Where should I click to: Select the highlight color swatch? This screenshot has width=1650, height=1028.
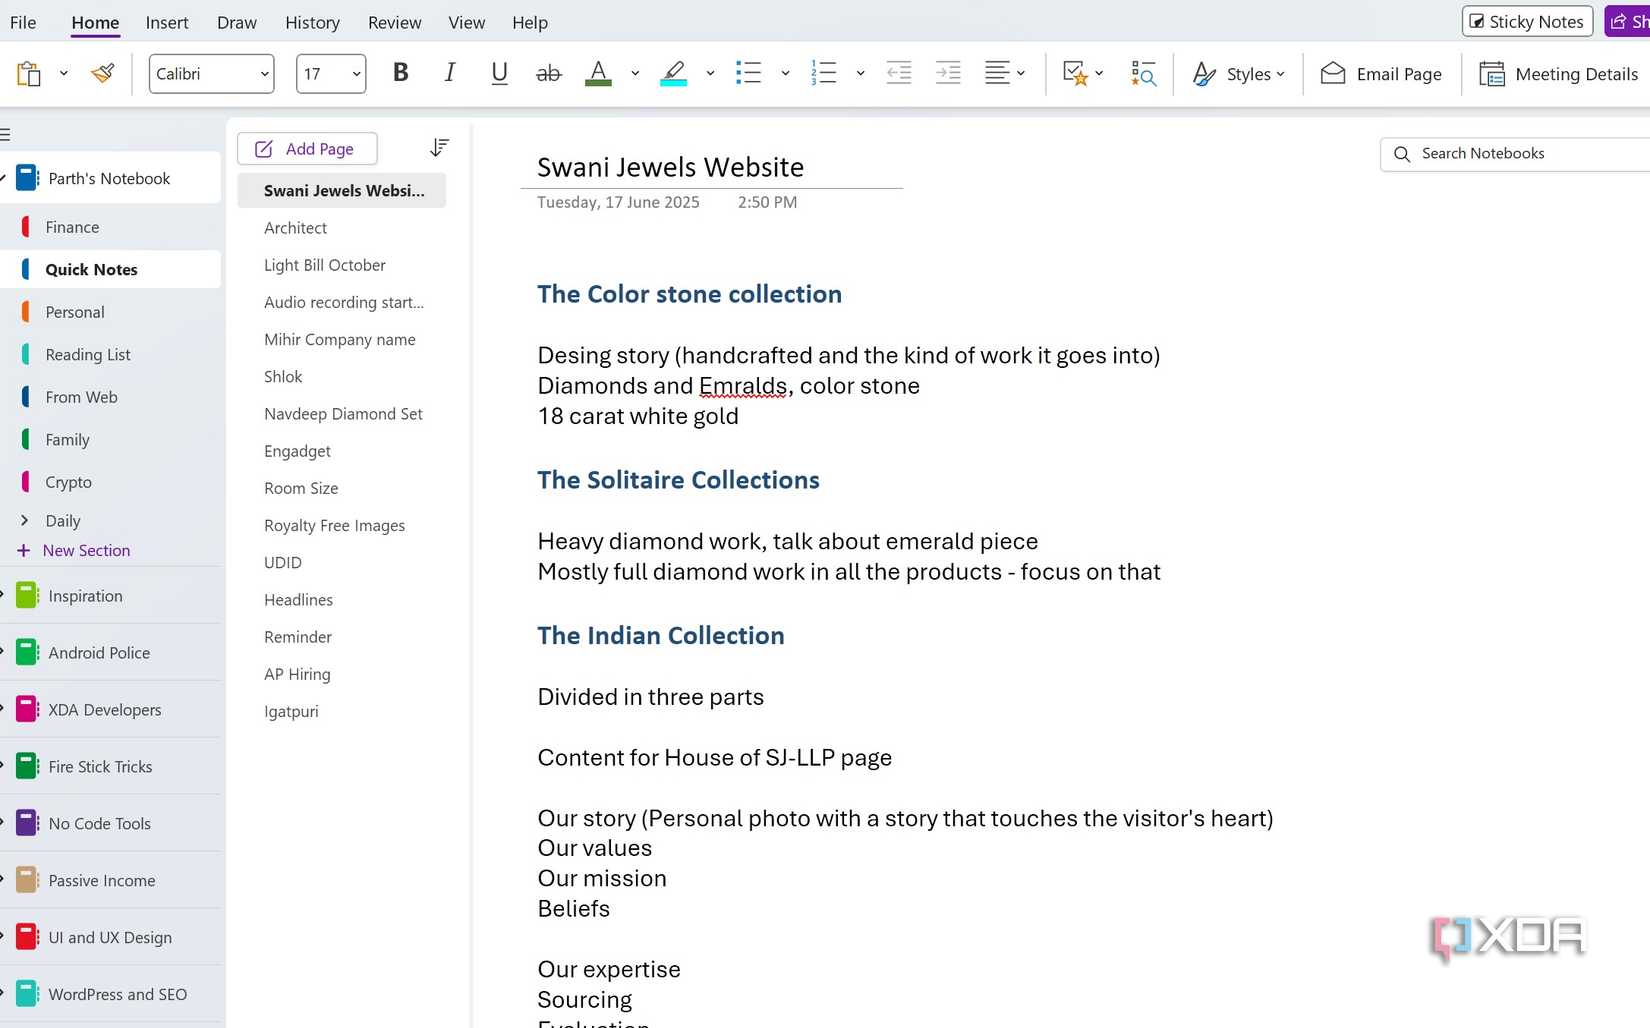(673, 73)
